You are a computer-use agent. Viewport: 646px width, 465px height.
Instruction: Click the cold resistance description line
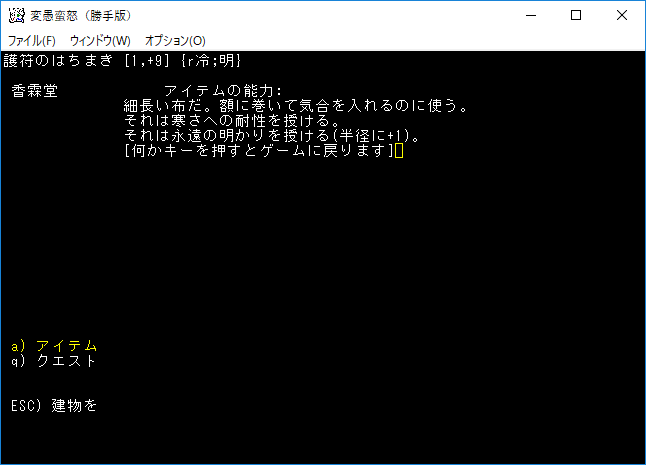(232, 121)
